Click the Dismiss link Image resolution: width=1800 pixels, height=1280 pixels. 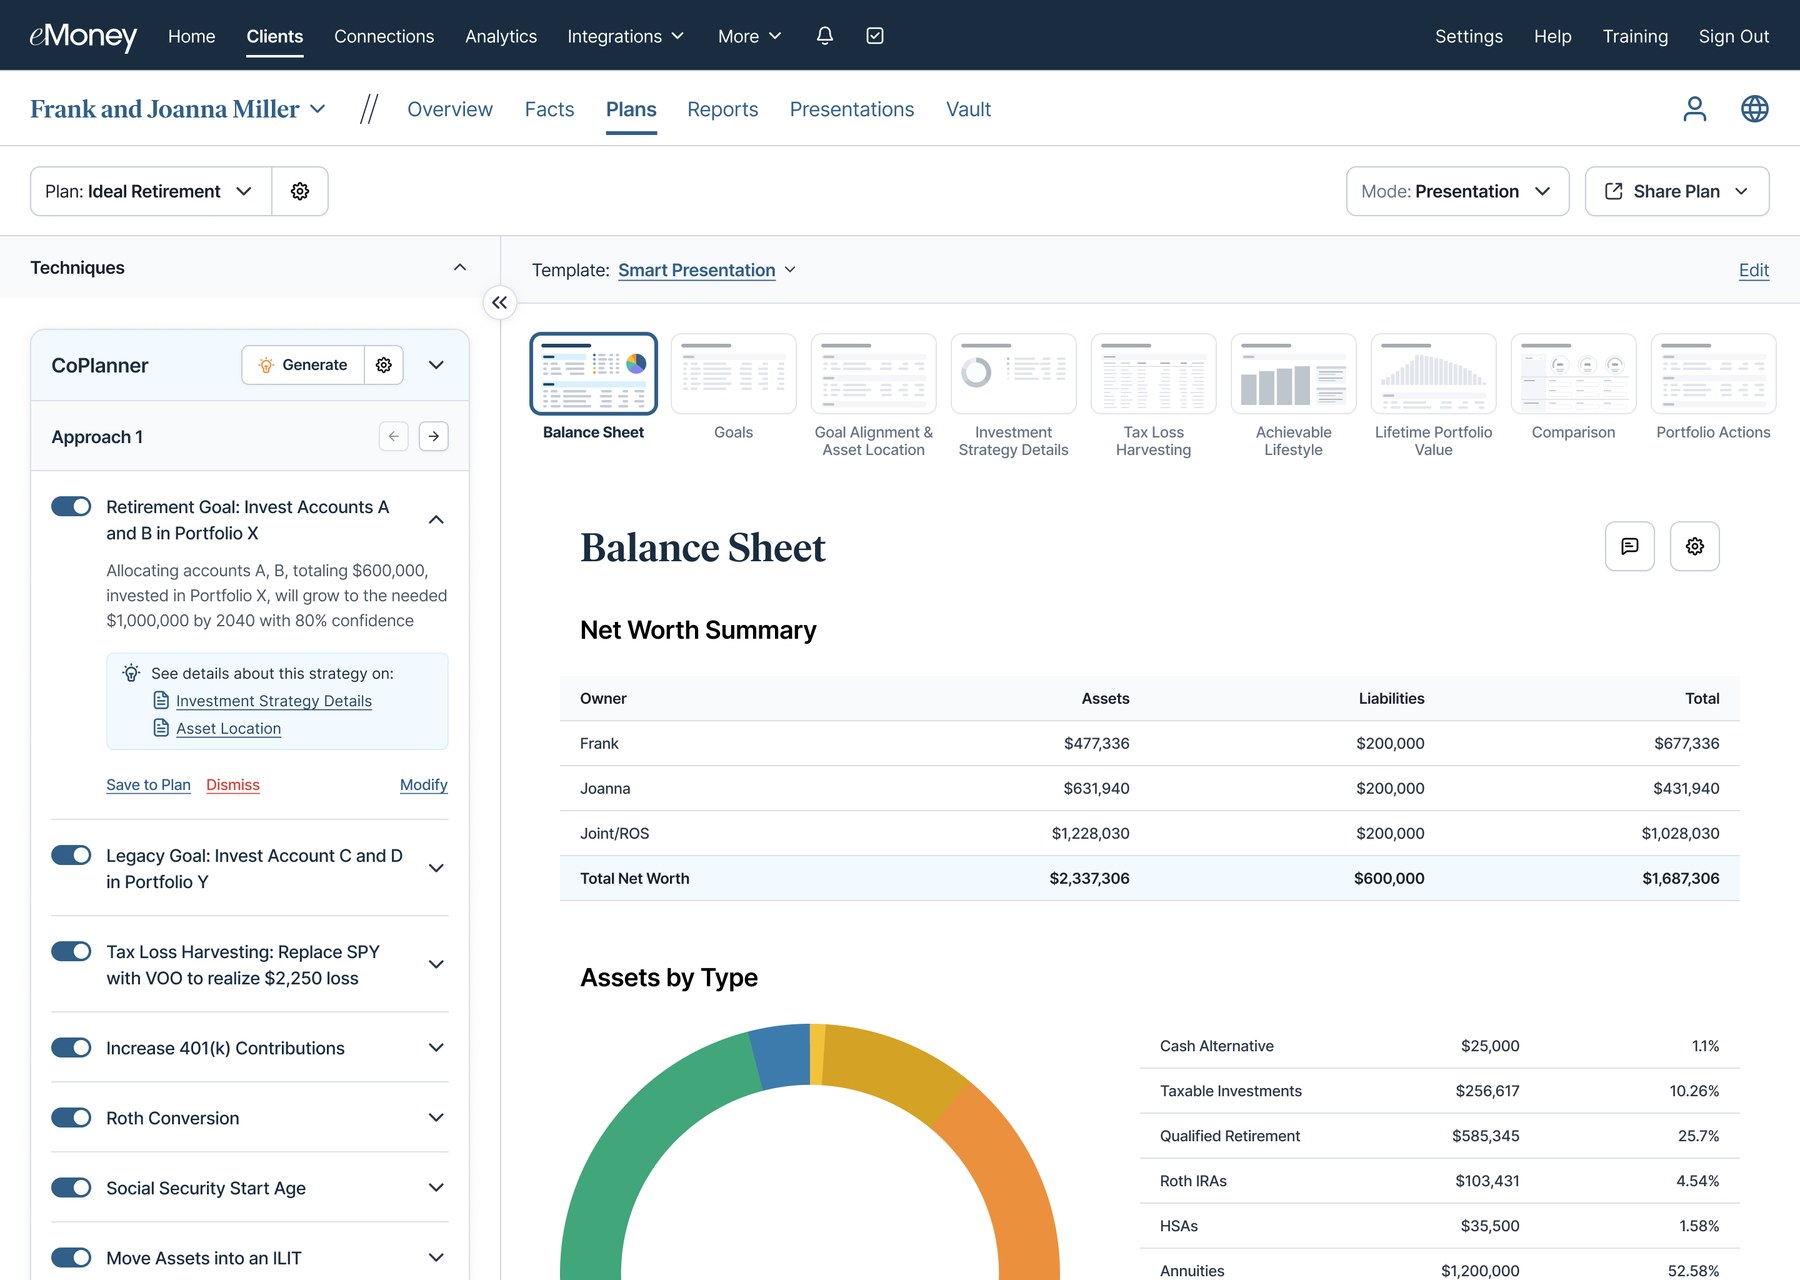click(x=233, y=785)
